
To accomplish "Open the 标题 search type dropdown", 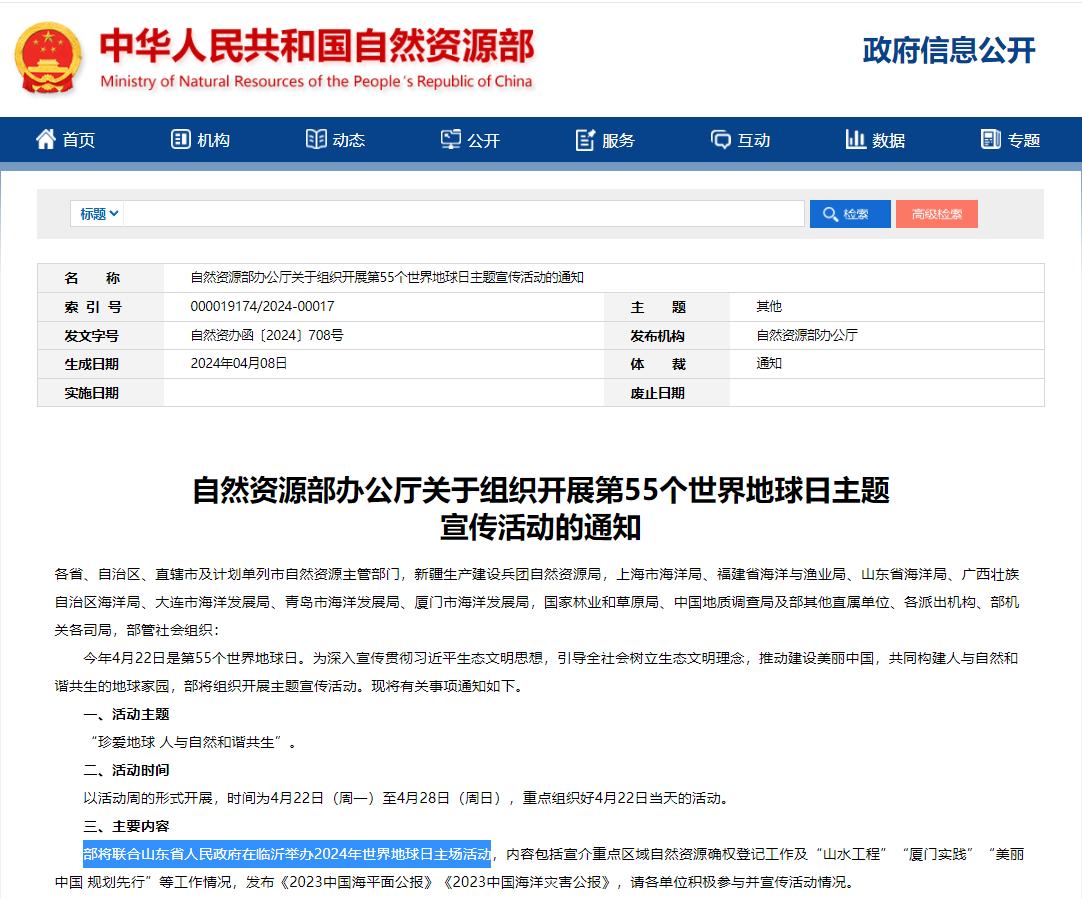I will [x=96, y=213].
